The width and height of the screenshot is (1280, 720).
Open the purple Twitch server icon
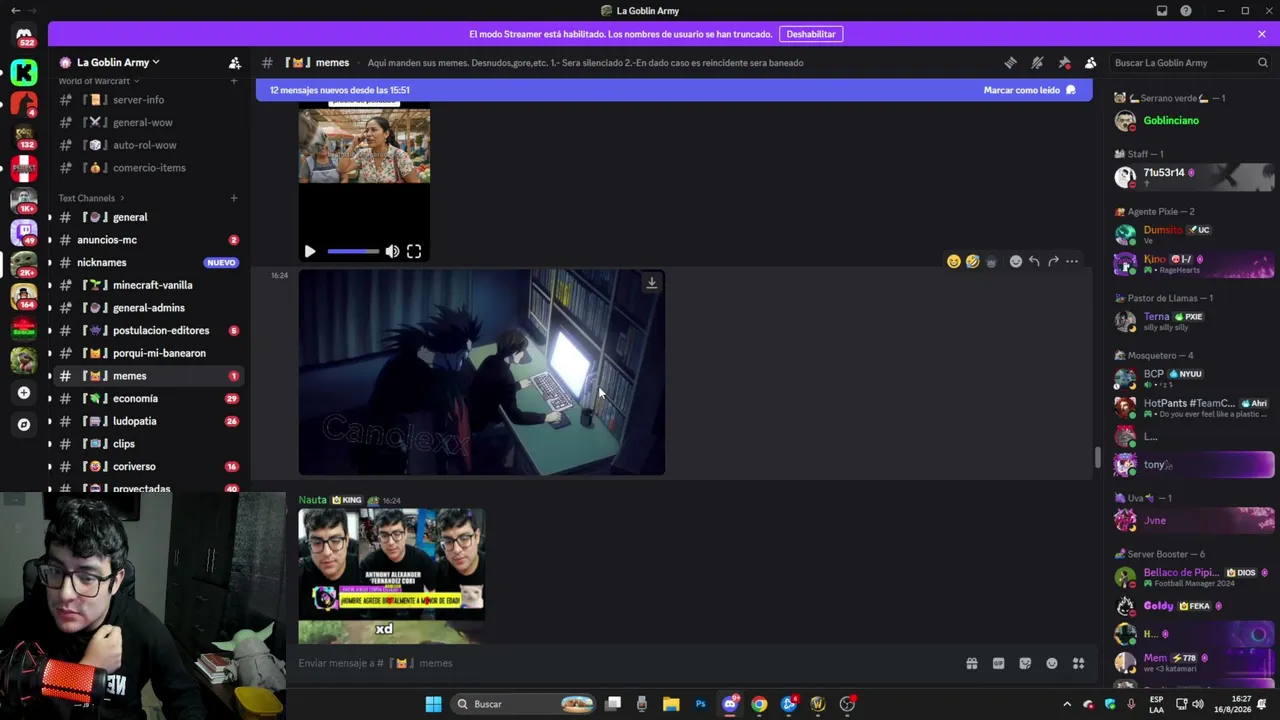click(24, 231)
